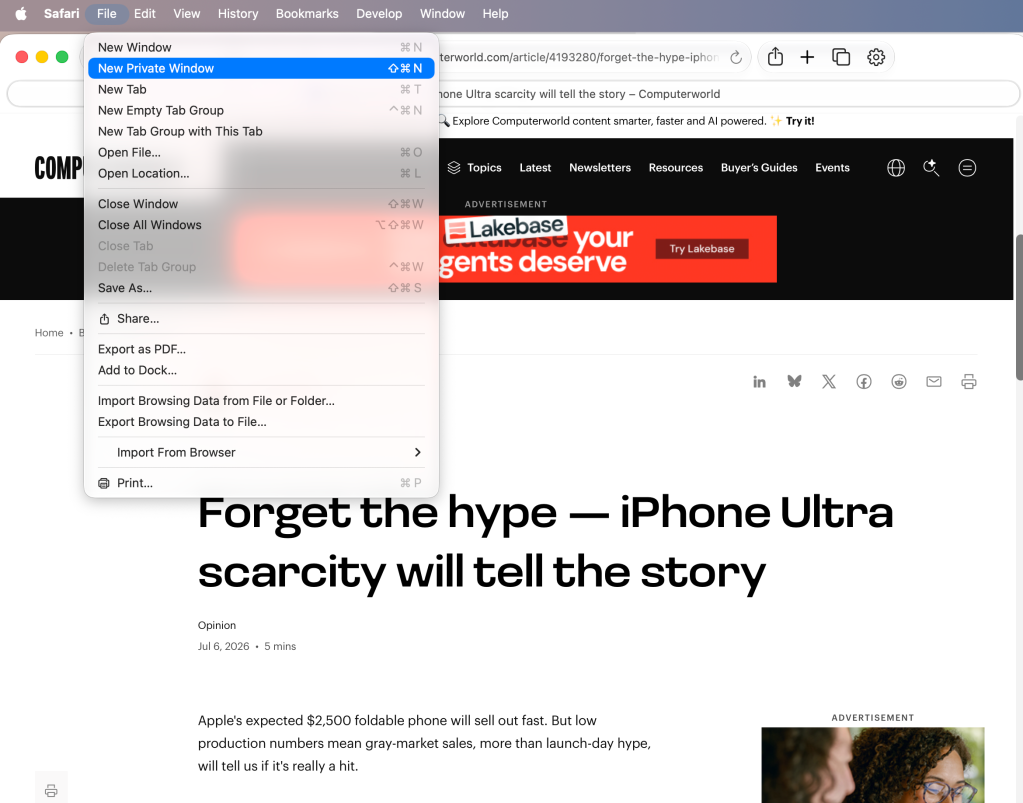
Task: Share the article on X
Action: point(829,382)
